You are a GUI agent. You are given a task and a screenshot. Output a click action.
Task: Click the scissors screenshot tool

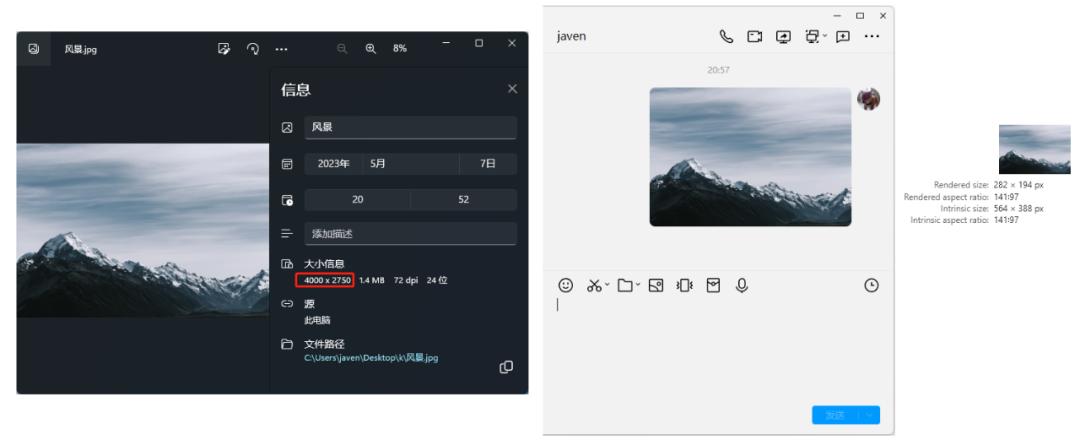(594, 285)
